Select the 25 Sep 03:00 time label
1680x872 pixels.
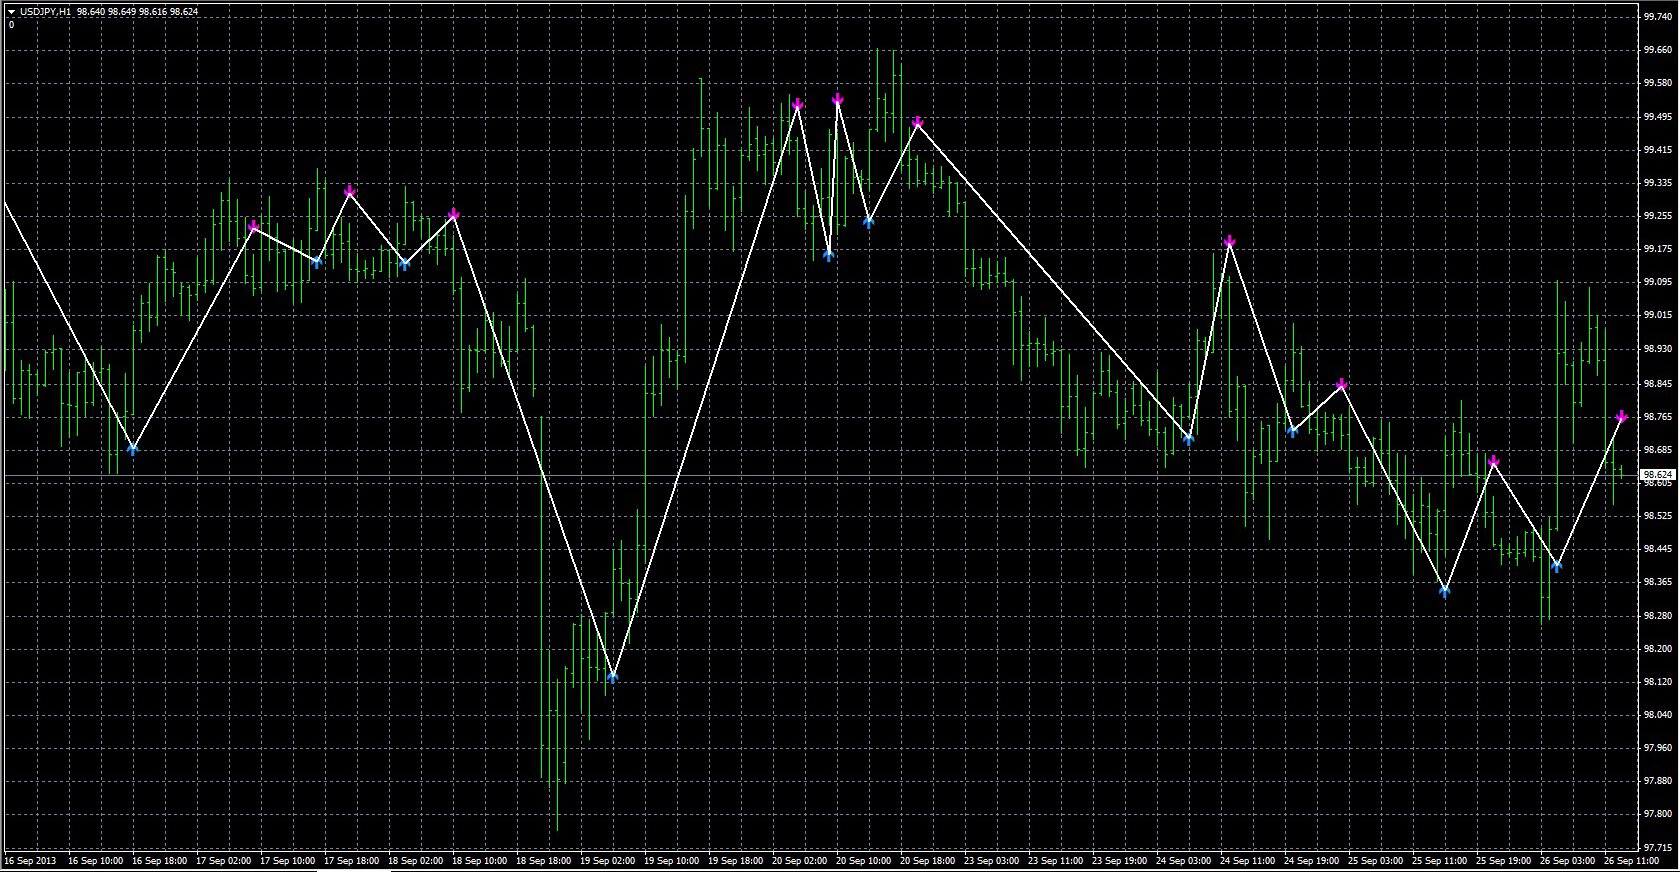coord(1375,860)
